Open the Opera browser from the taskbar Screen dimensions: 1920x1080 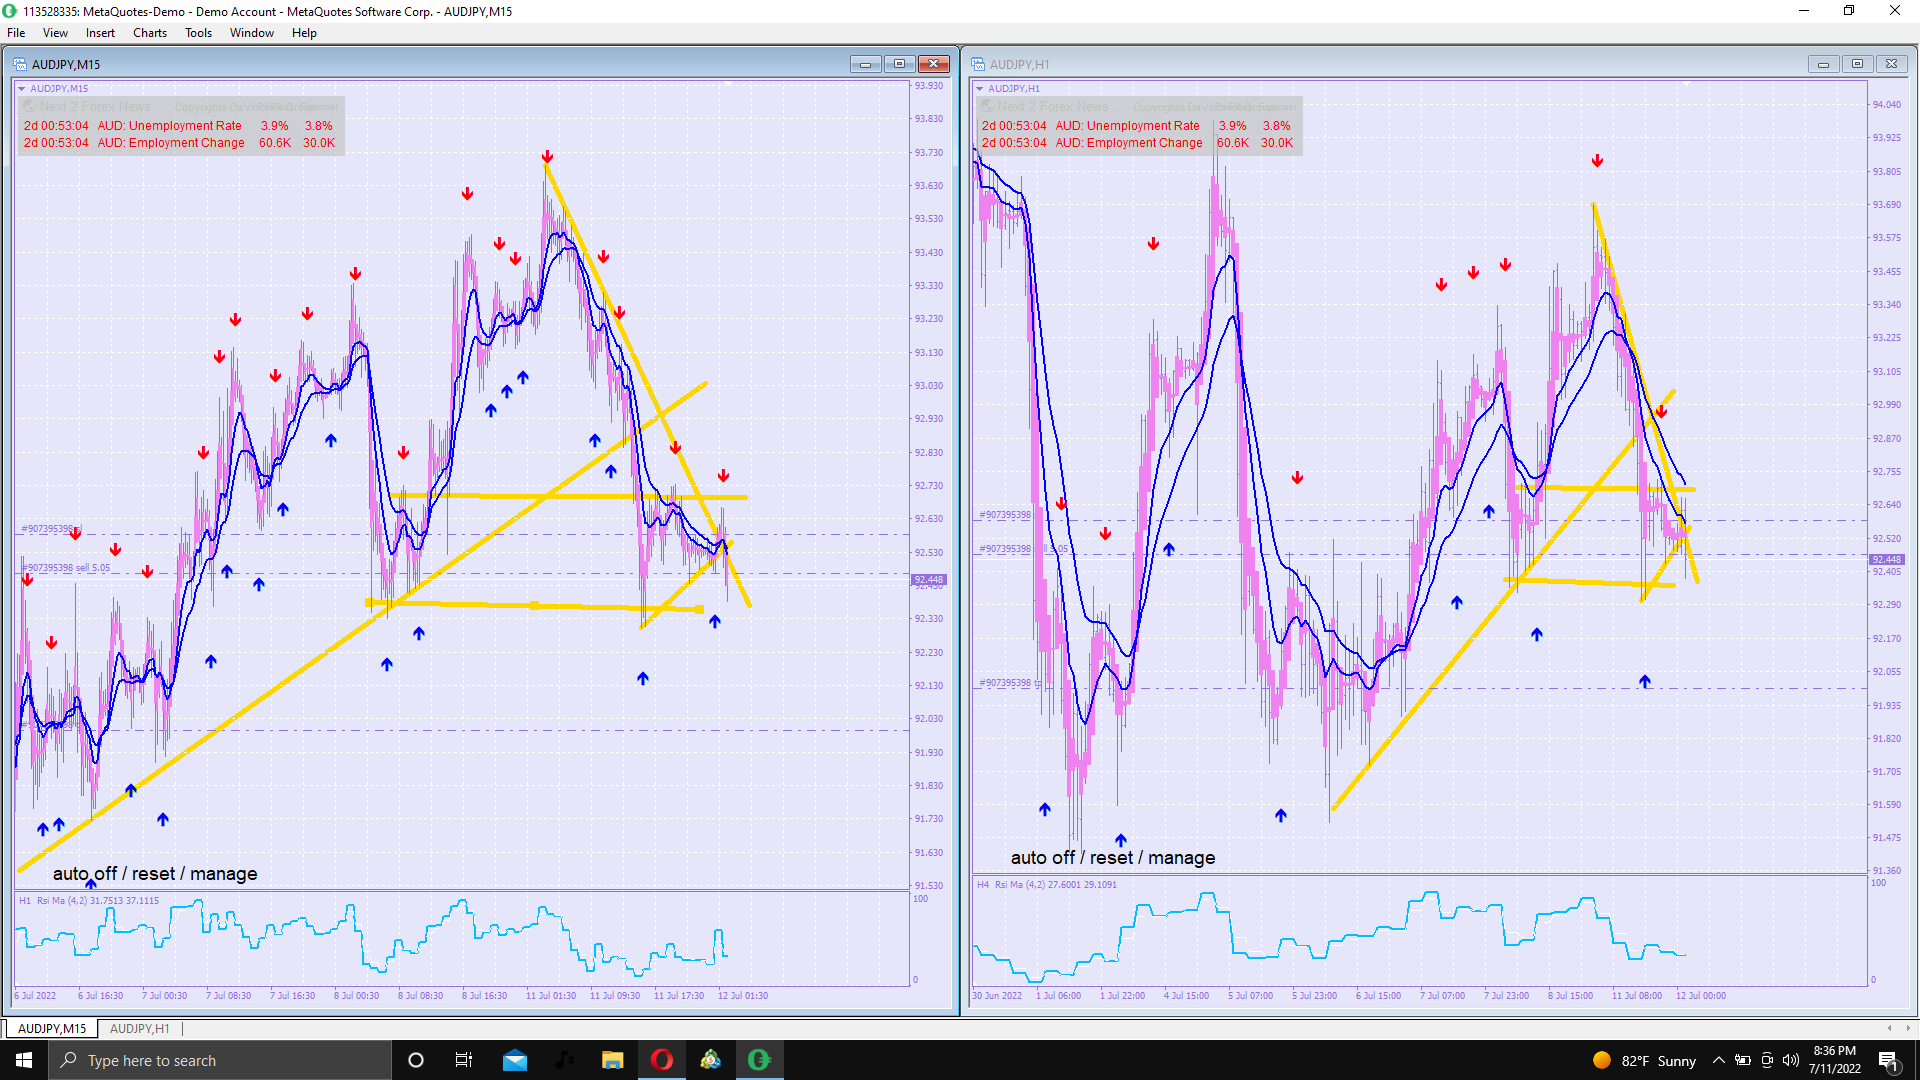(662, 1060)
